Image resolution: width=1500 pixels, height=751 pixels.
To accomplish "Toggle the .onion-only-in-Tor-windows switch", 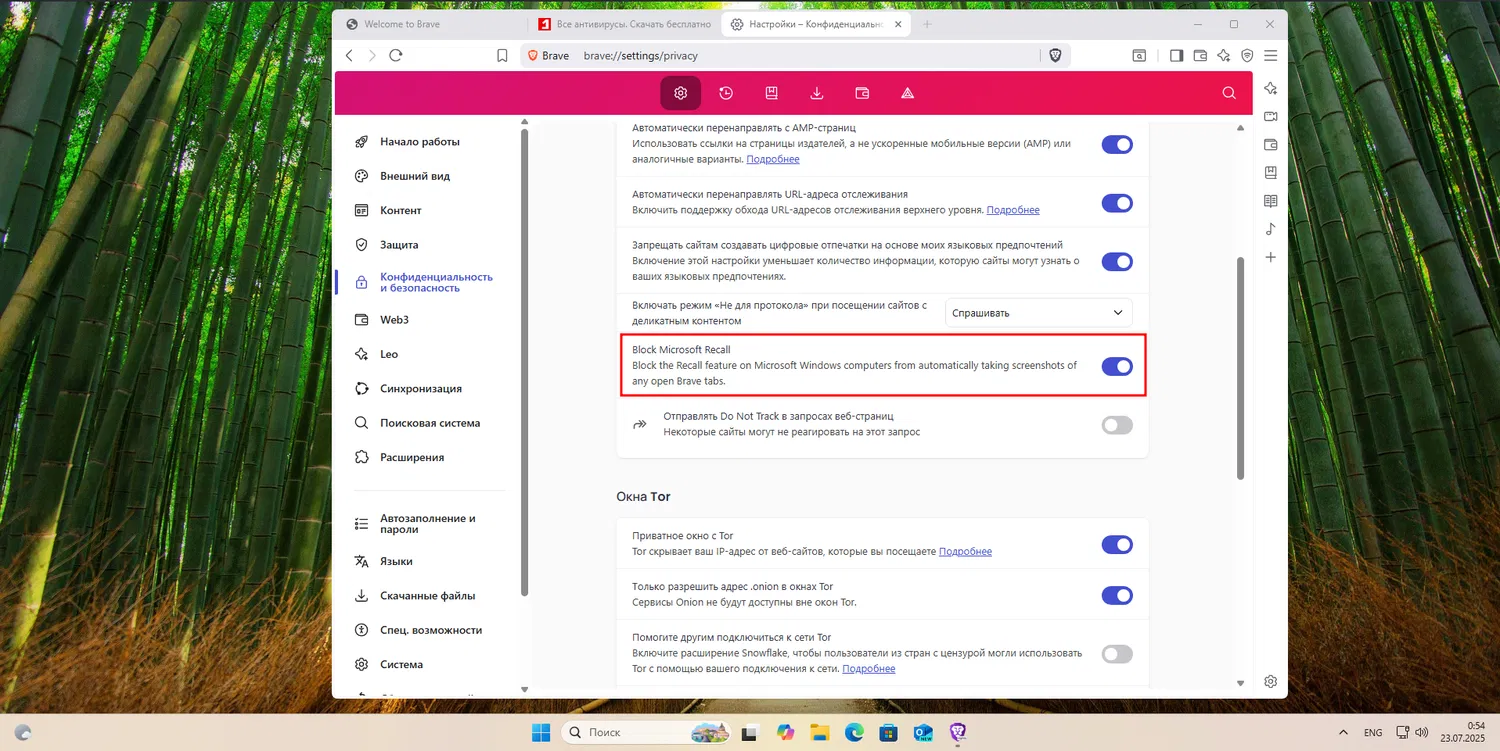I will (1117, 595).
